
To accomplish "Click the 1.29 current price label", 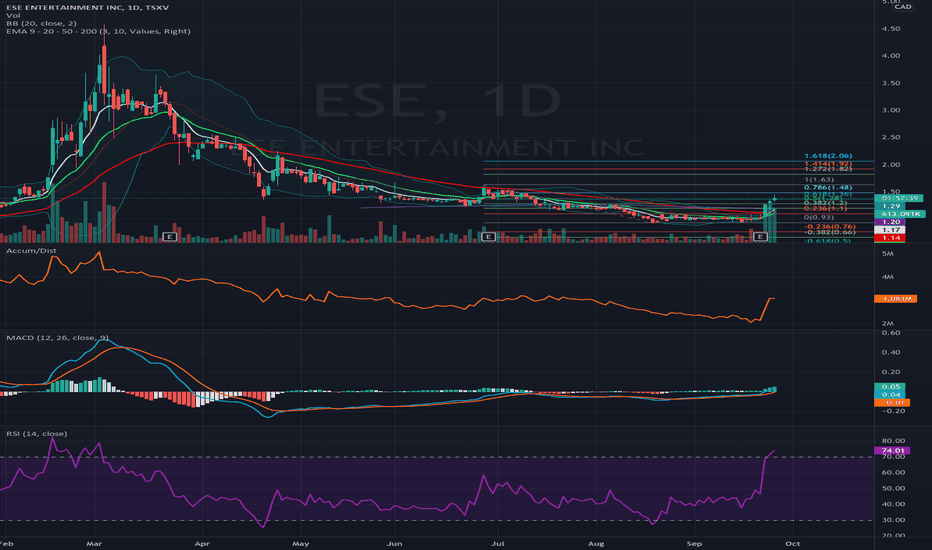I will coord(890,206).
